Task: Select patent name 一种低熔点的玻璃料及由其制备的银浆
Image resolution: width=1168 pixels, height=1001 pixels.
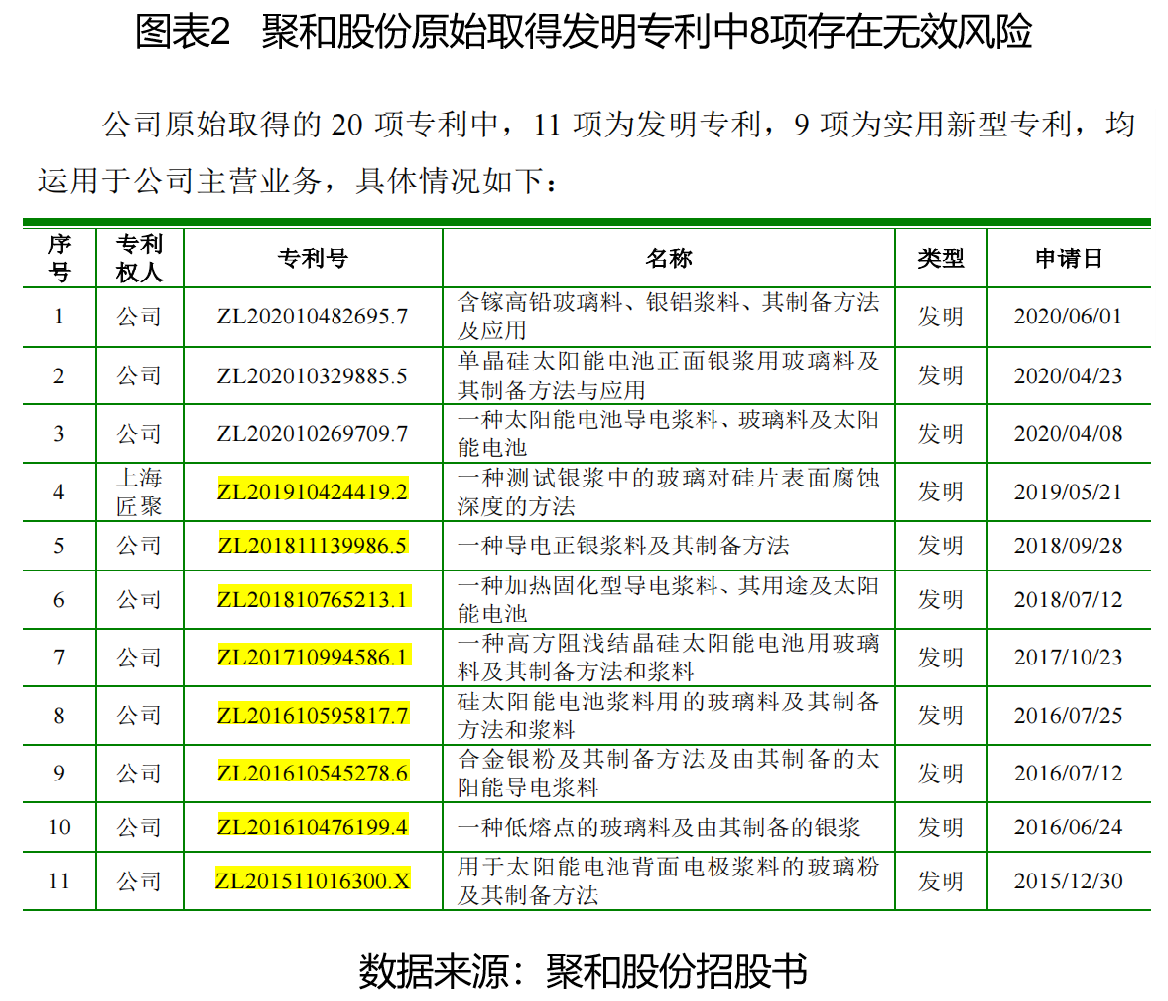Action: pos(658,827)
